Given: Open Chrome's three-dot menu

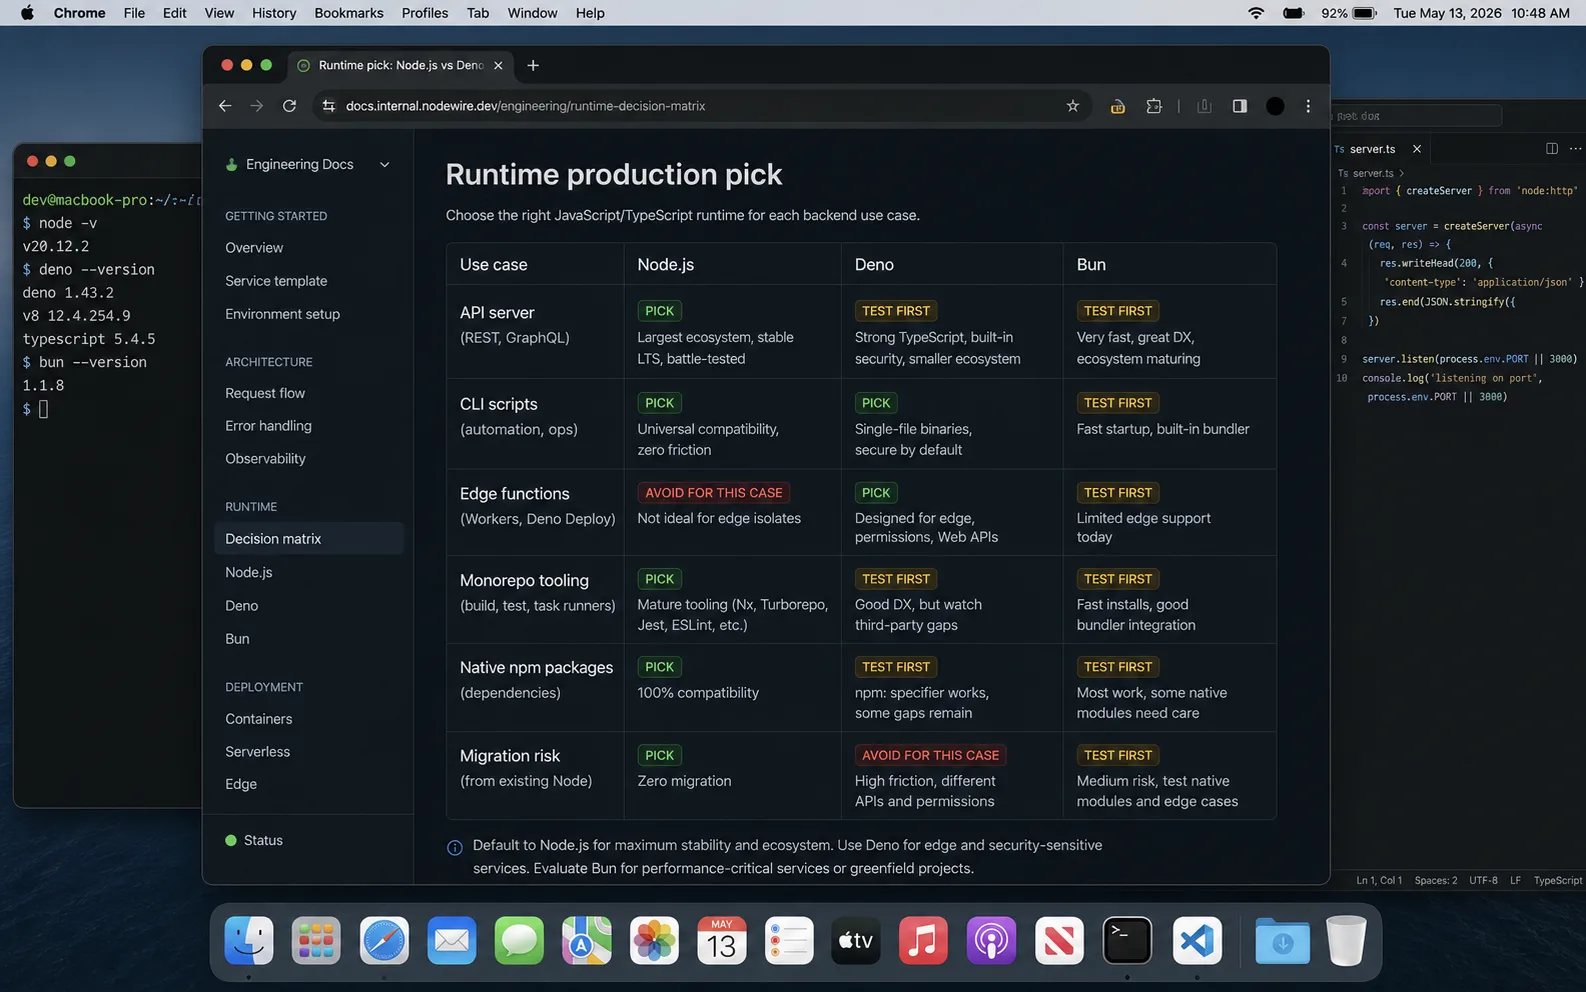Looking at the screenshot, I should click(1308, 106).
